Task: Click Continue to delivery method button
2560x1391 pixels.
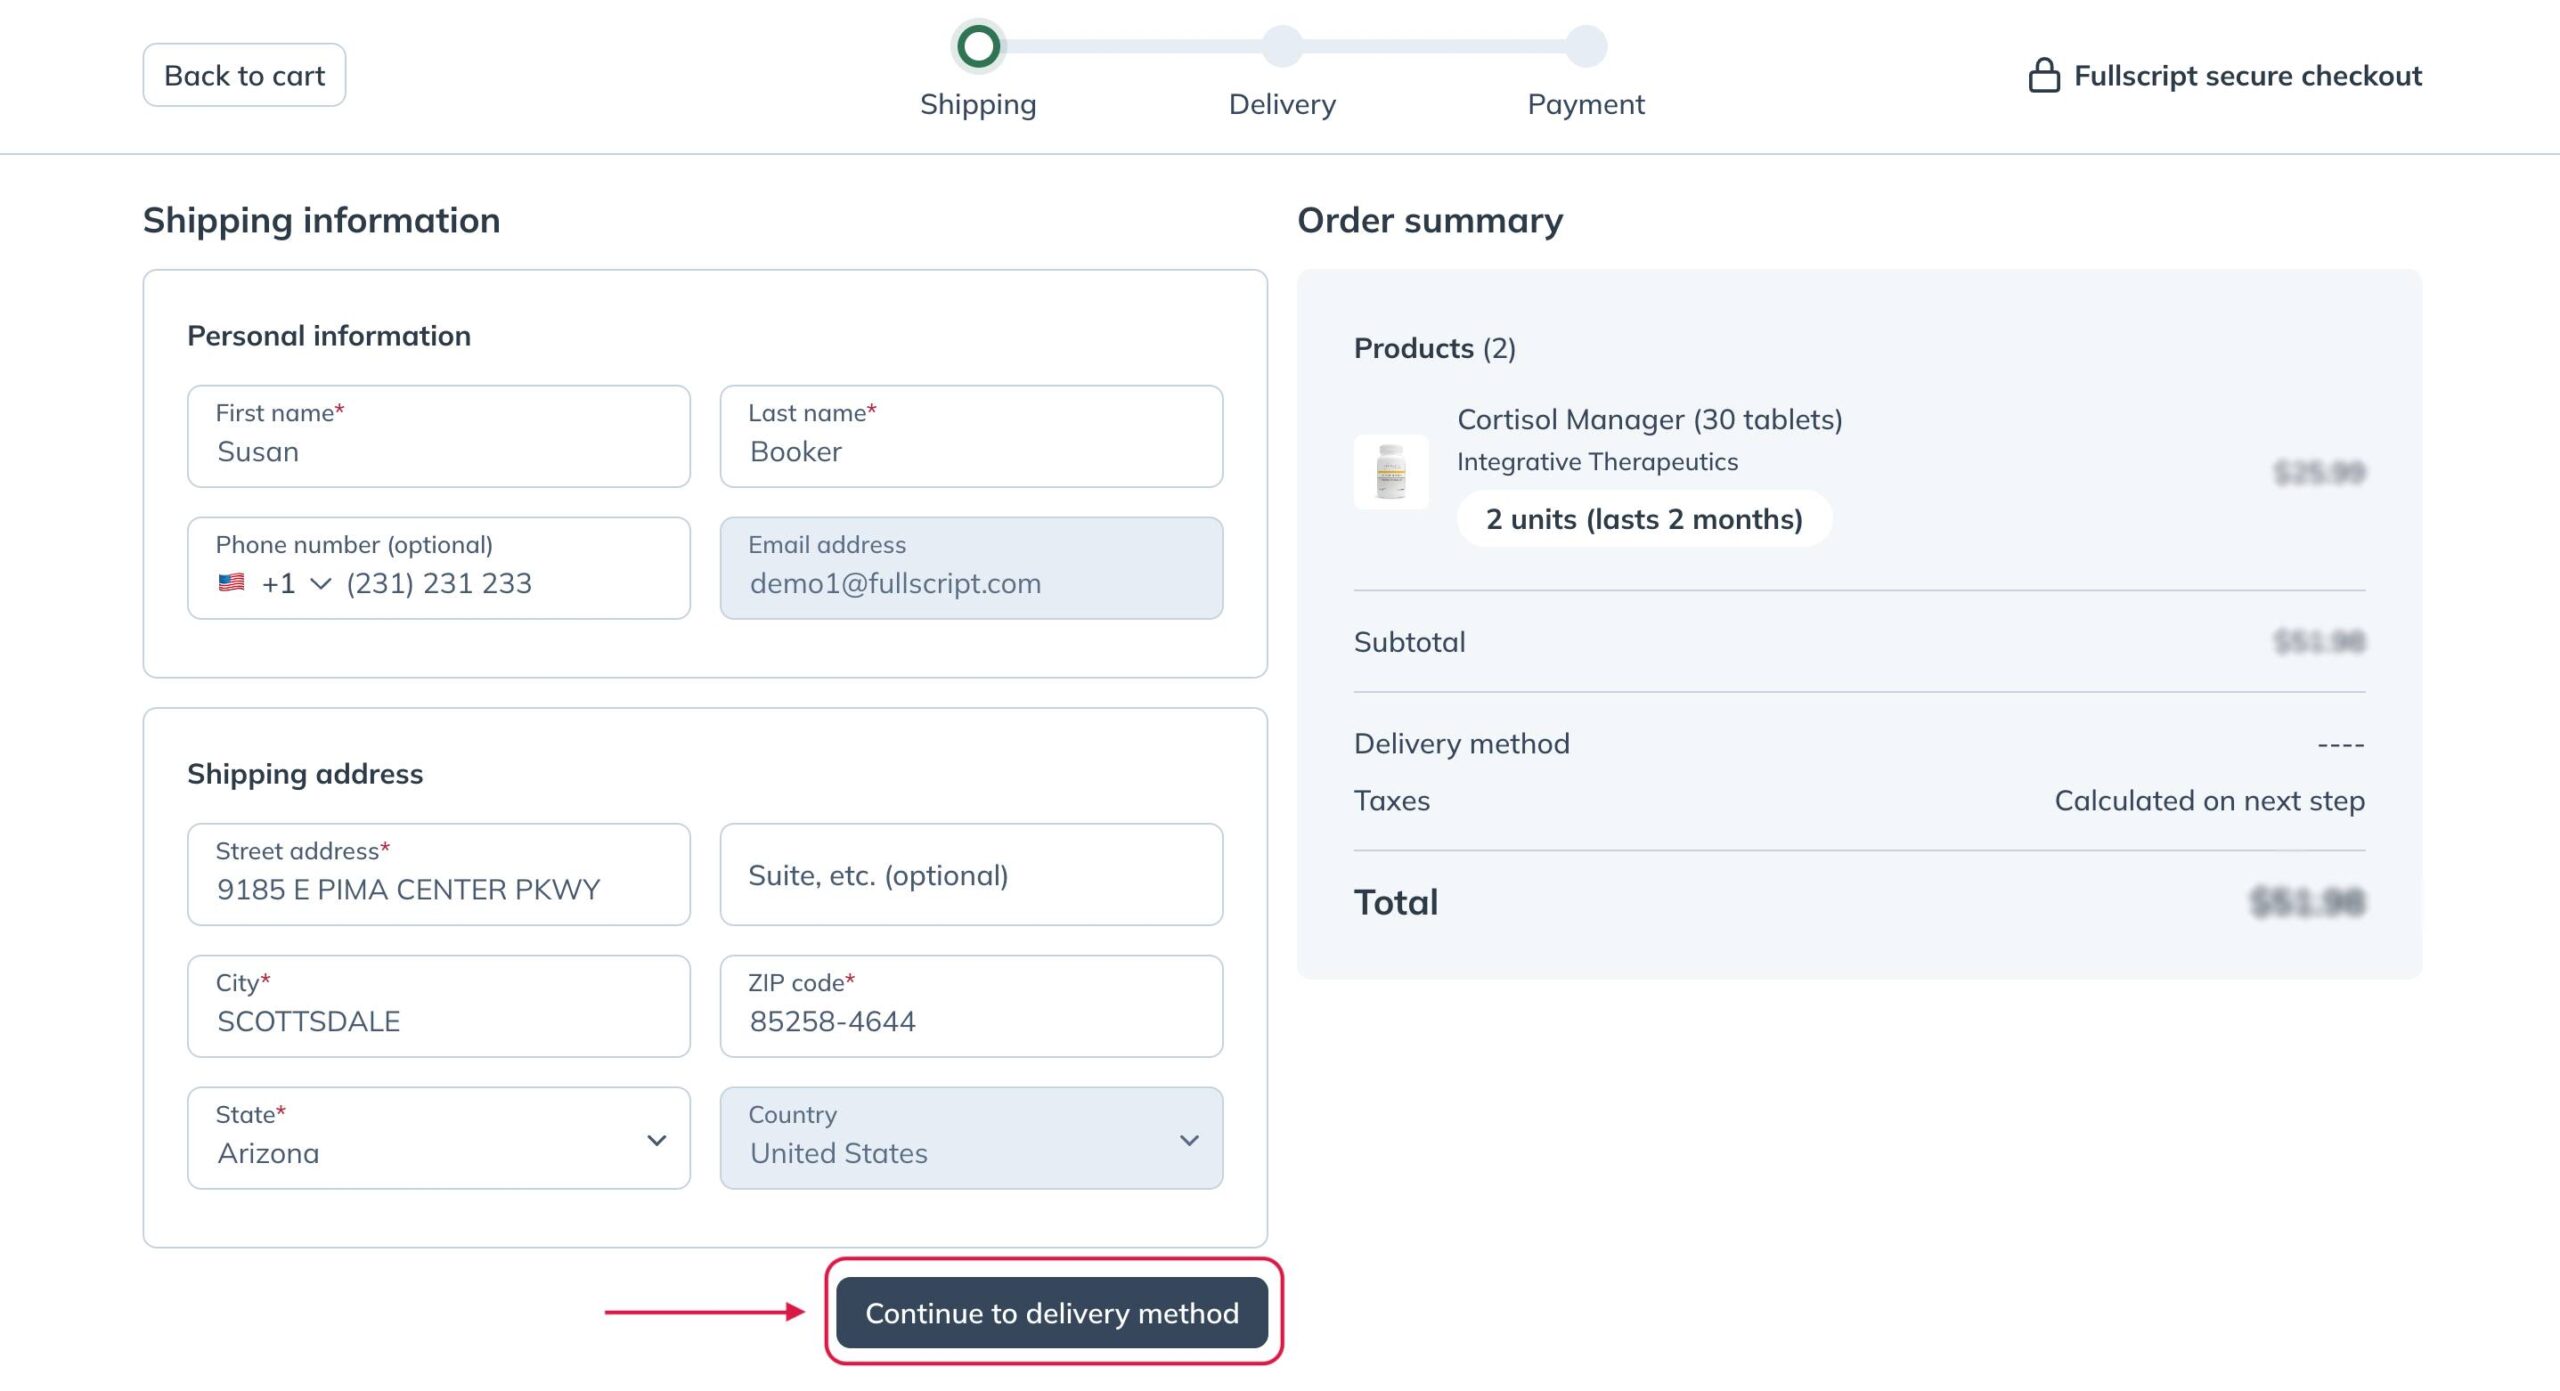Action: click(x=1053, y=1310)
